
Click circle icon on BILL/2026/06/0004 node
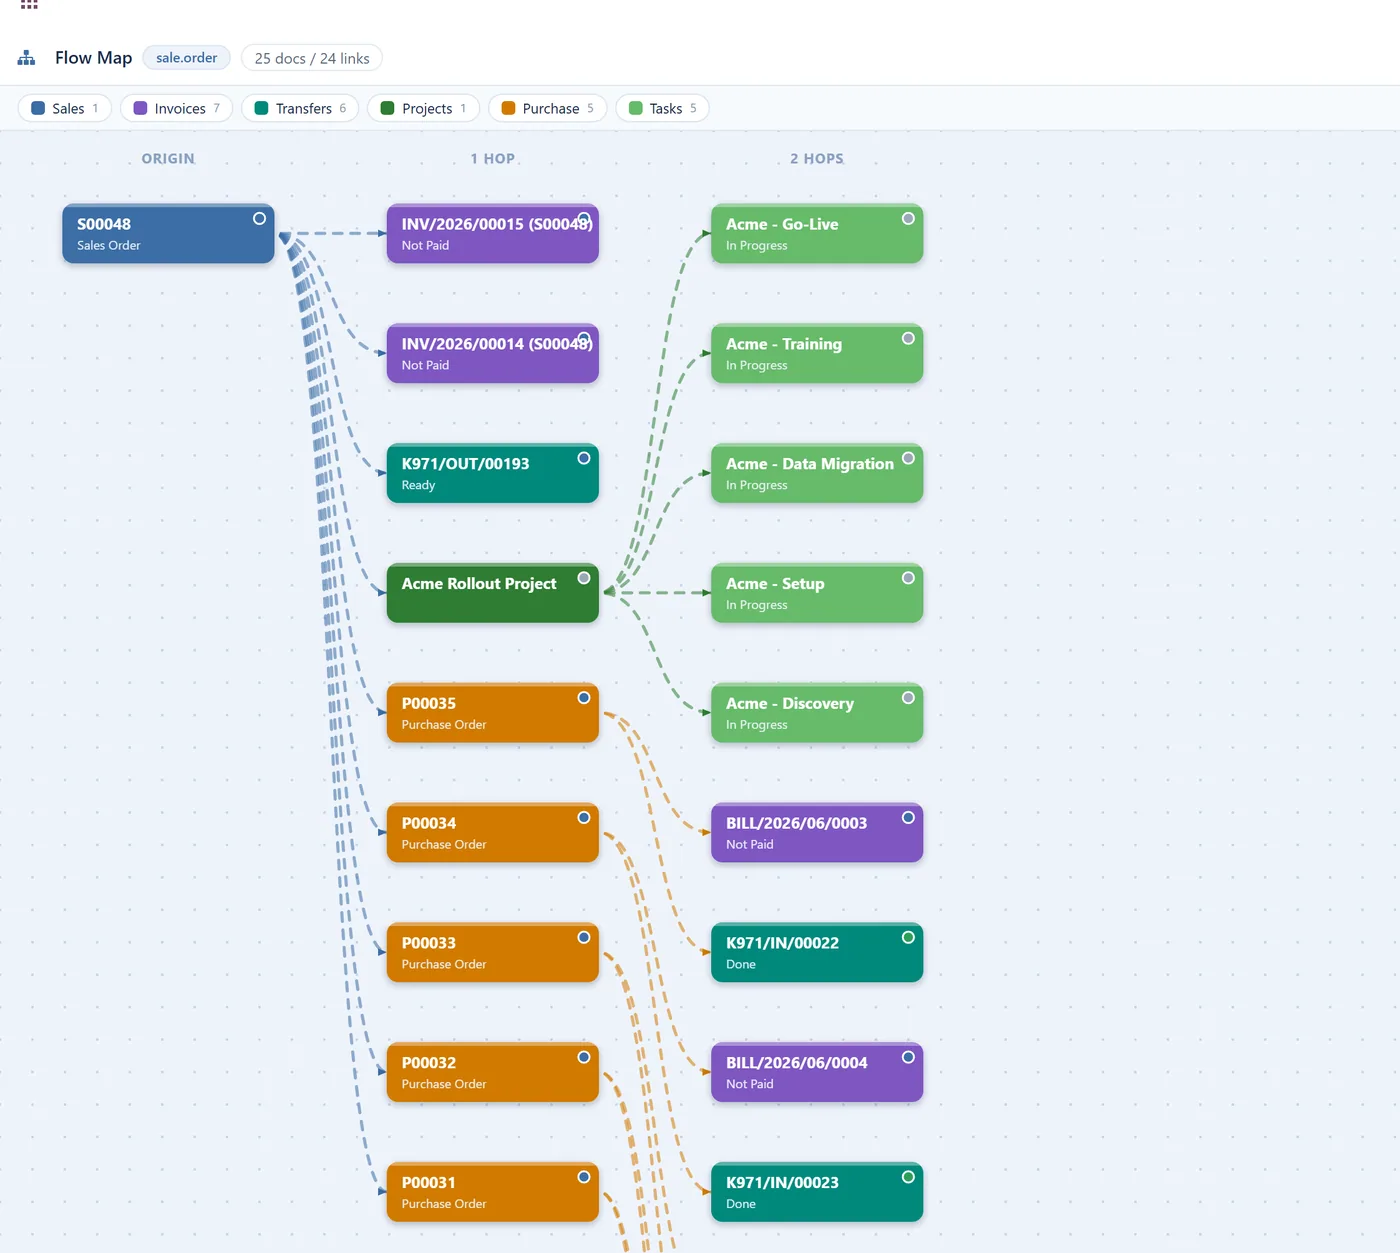point(908,1057)
